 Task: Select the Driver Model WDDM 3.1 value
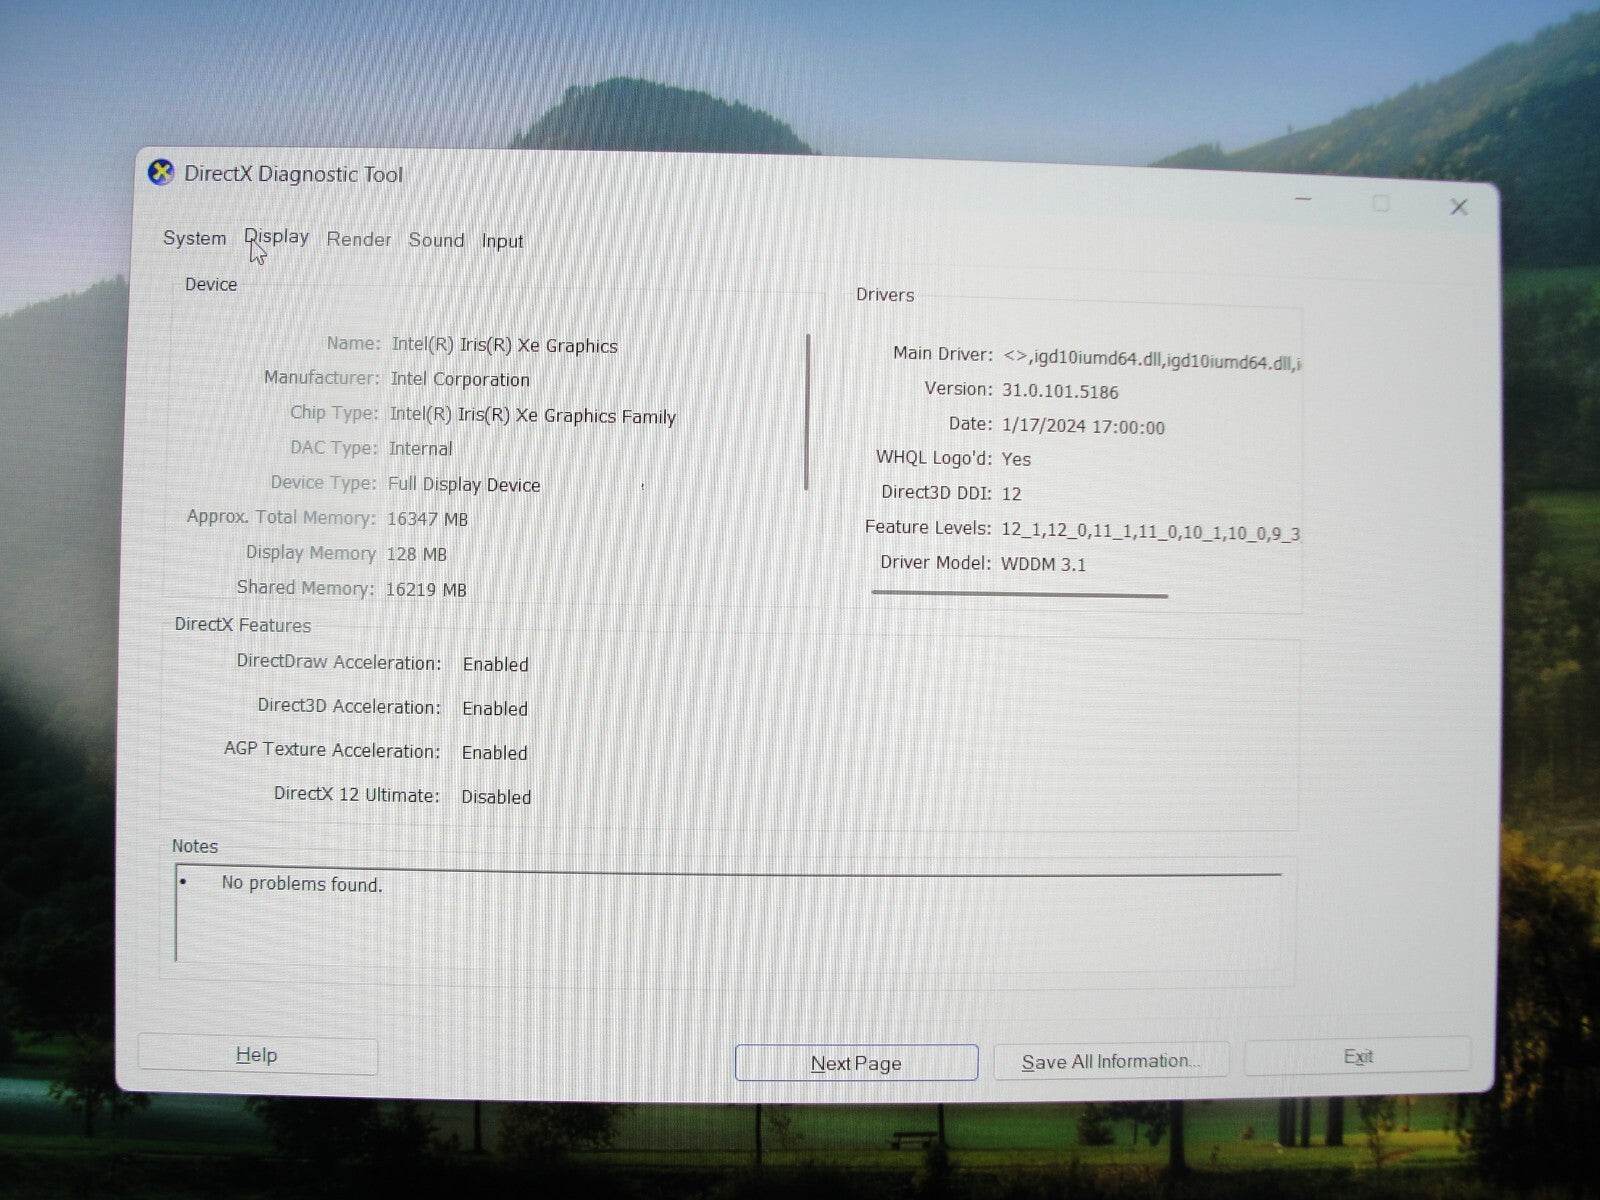(1046, 564)
